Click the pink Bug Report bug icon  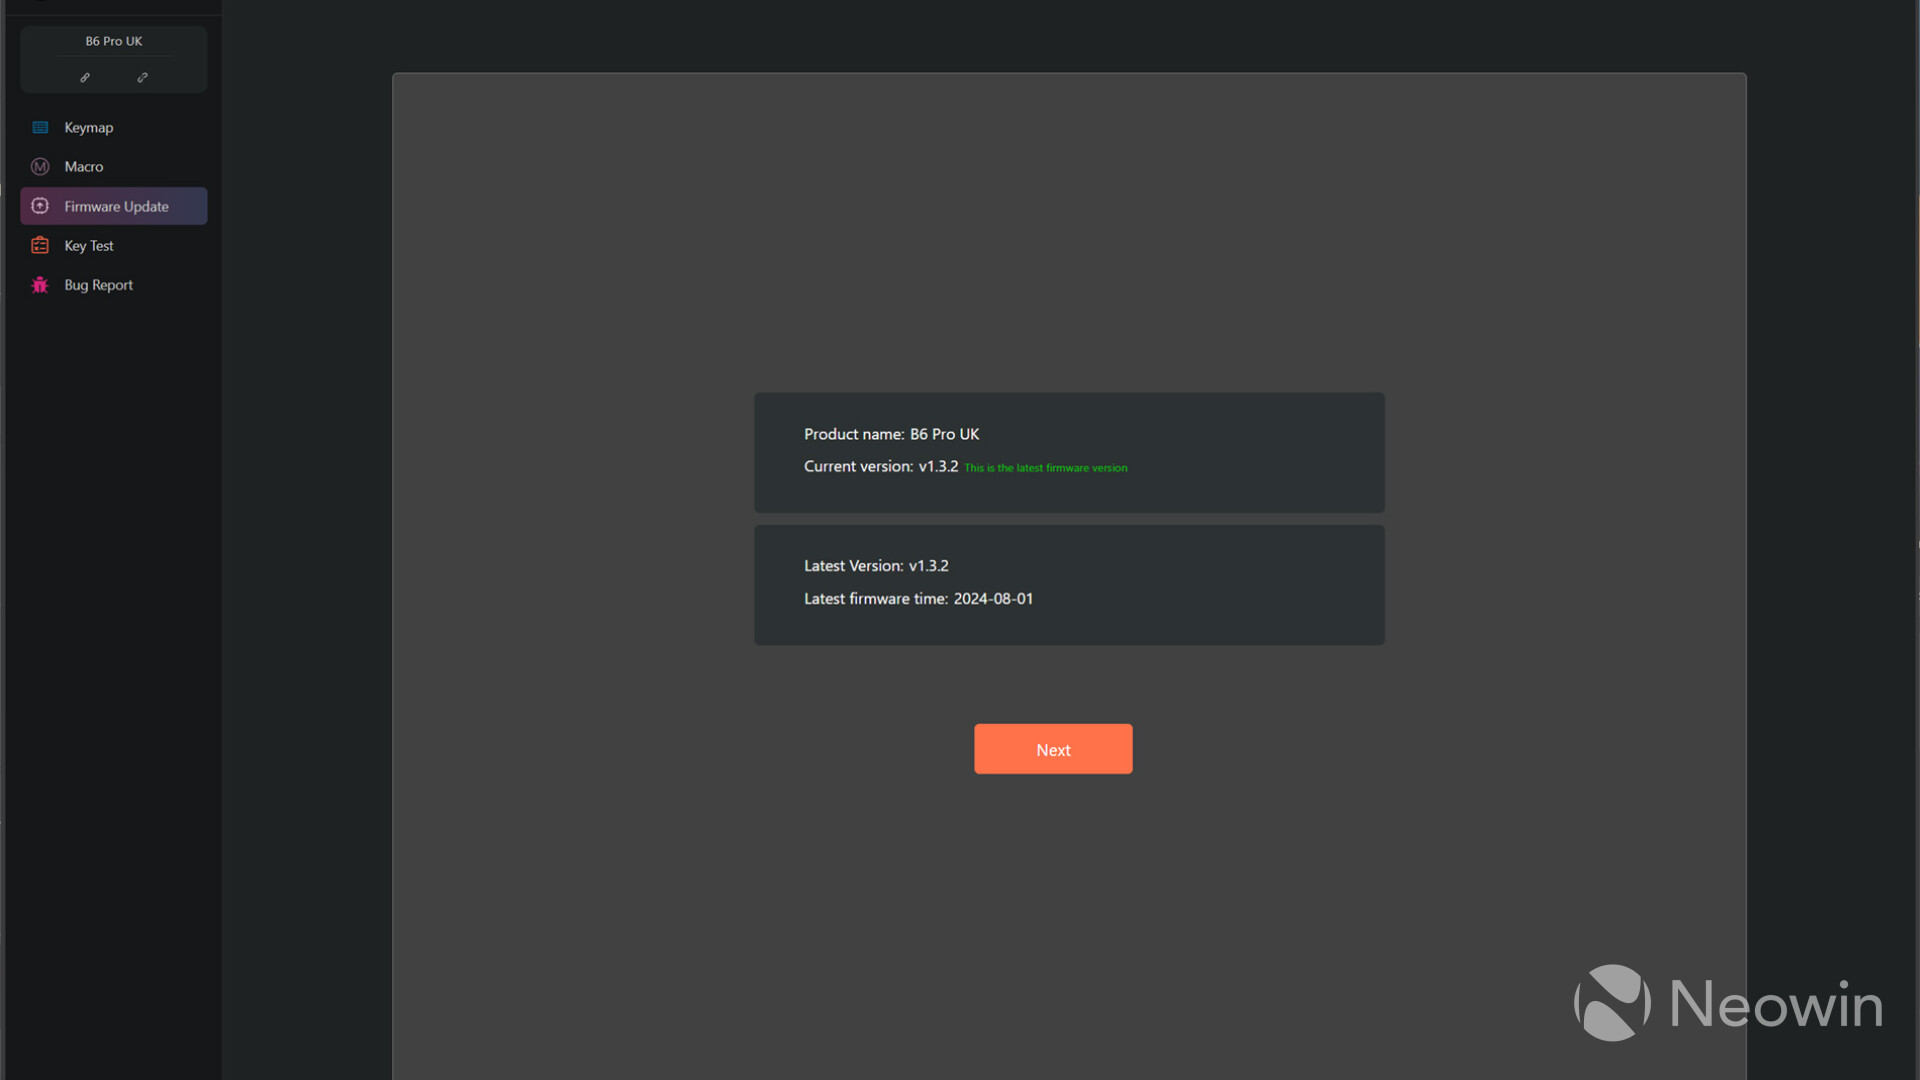[x=40, y=285]
